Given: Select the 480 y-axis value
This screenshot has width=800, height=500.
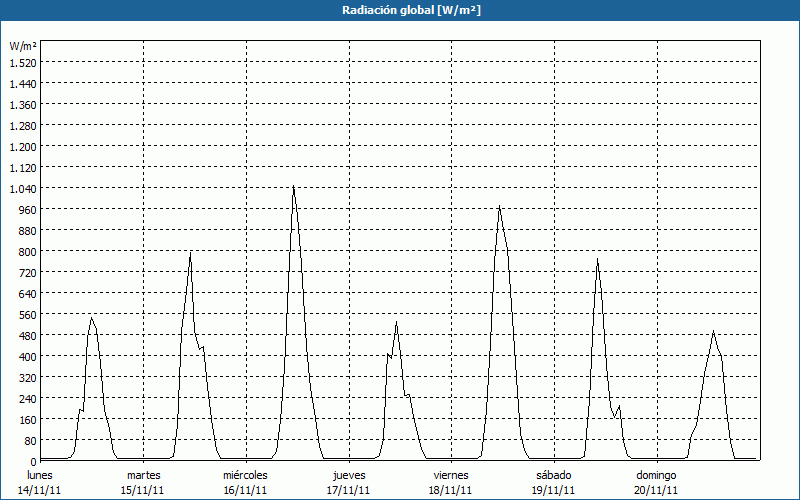Looking at the screenshot, I should (x=28, y=336).
